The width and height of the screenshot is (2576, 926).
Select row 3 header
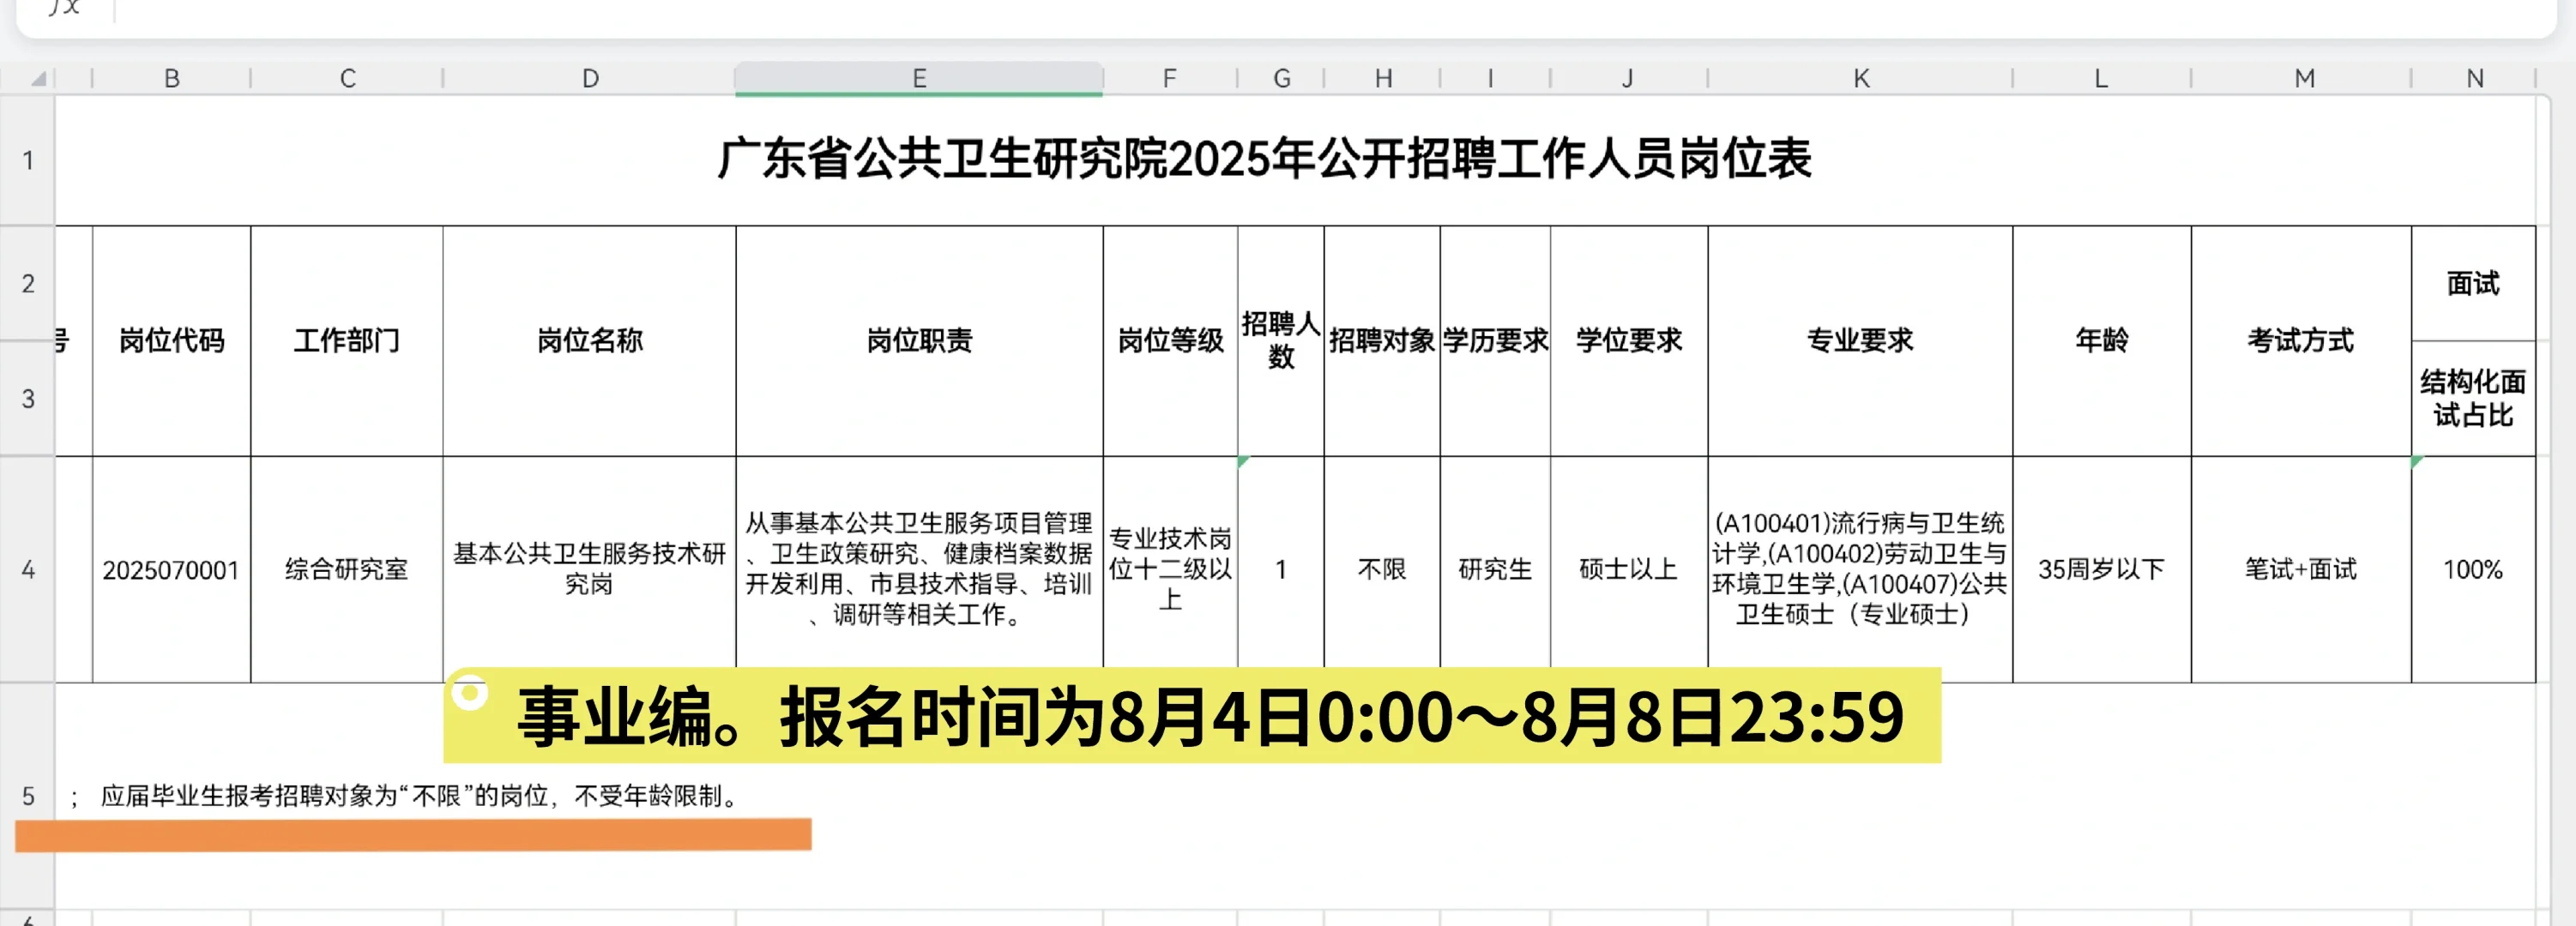tap(28, 398)
